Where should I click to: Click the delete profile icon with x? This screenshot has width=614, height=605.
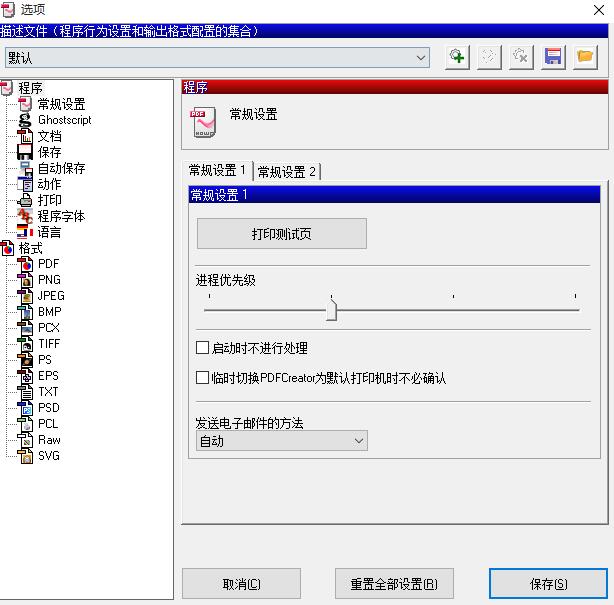click(x=521, y=57)
